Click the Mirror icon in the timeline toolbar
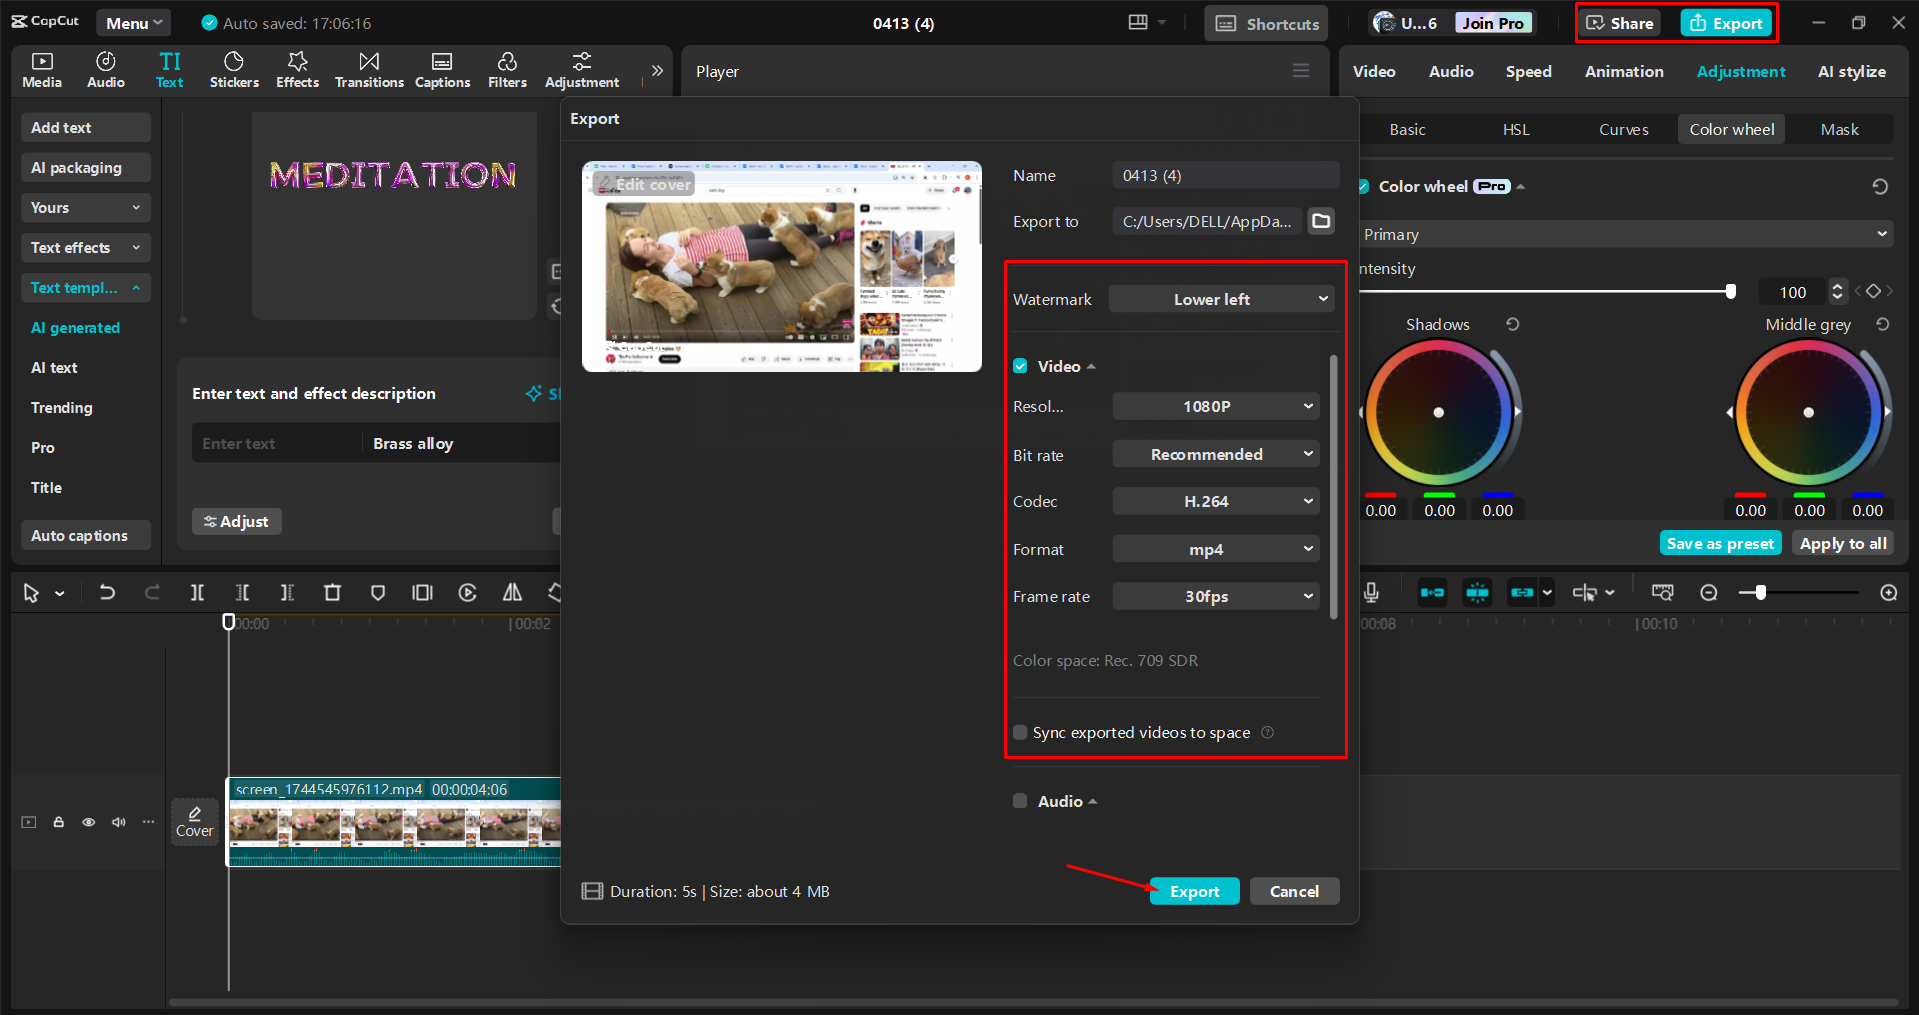This screenshot has width=1919, height=1015. click(511, 592)
